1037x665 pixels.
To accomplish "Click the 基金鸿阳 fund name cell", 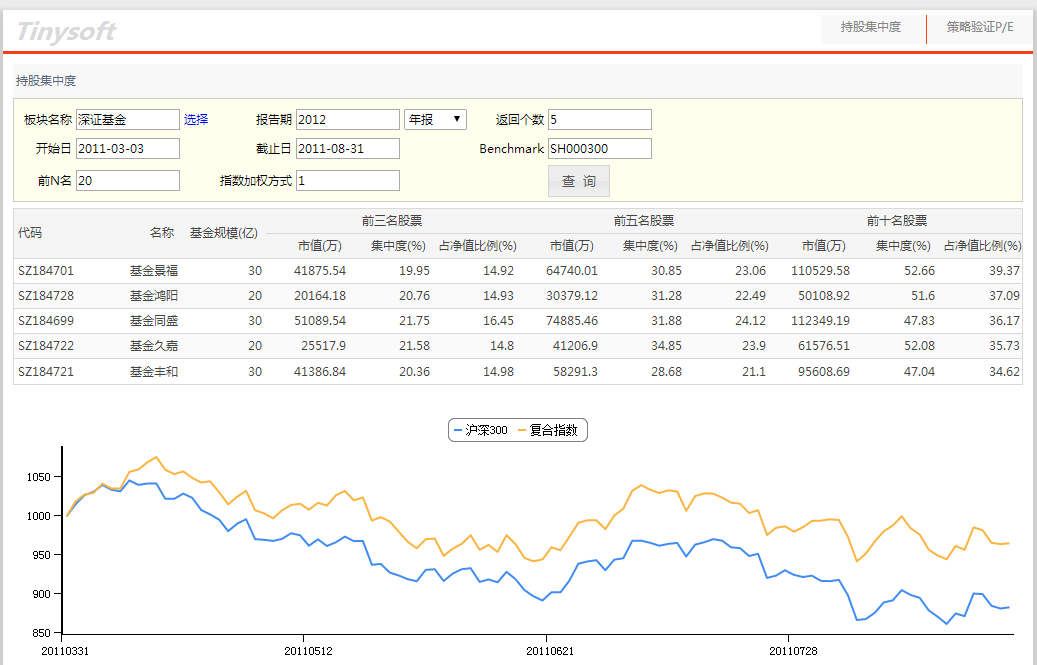I will (x=152, y=296).
